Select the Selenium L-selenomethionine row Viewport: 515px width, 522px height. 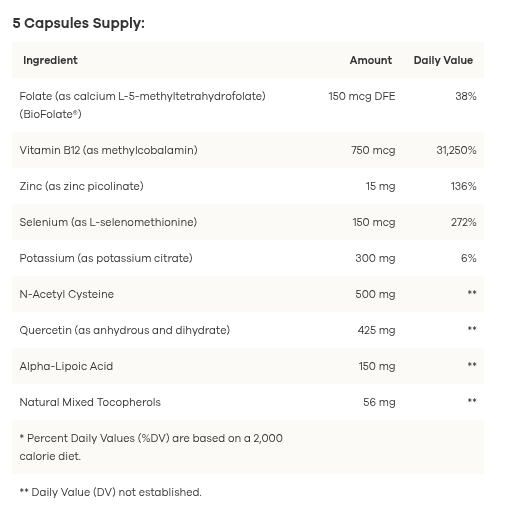[248, 222]
